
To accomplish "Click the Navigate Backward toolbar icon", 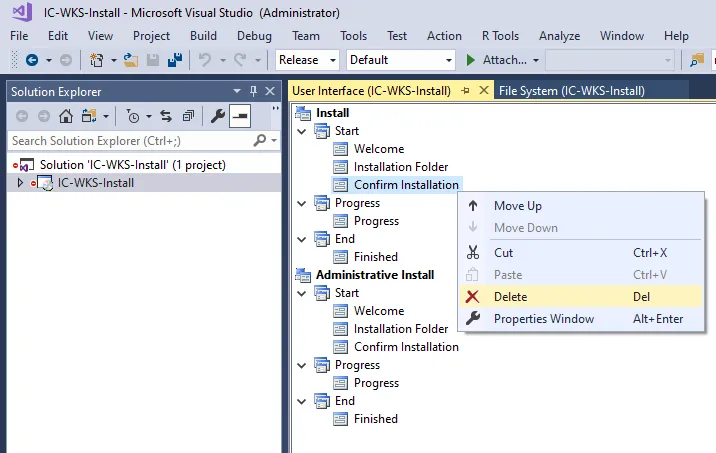I will coord(32,60).
